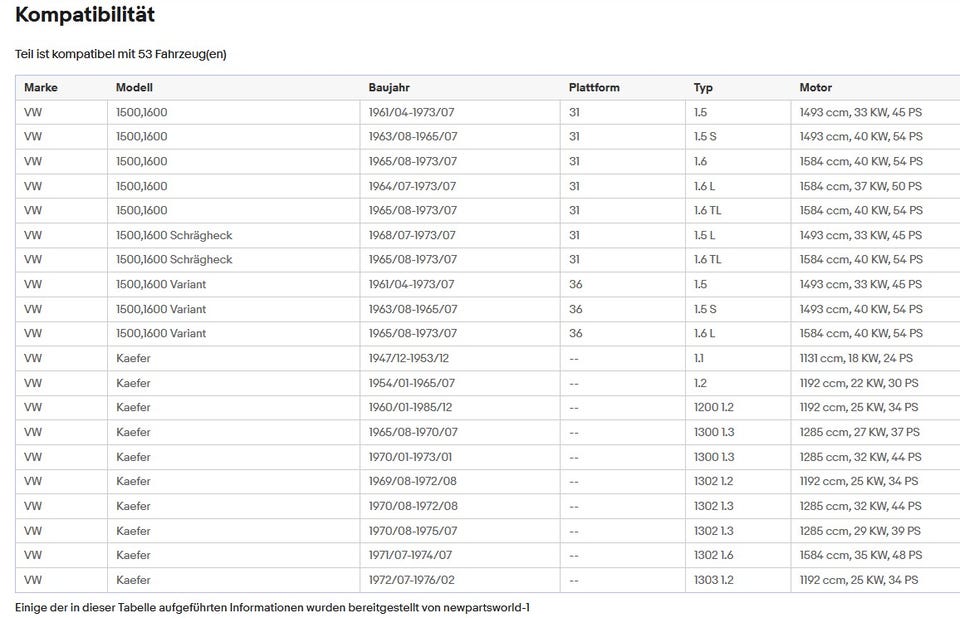This screenshot has height=618, width=960.
Task: Select the Baujahr cell '1968/07-1973/07'
Action: click(412, 235)
